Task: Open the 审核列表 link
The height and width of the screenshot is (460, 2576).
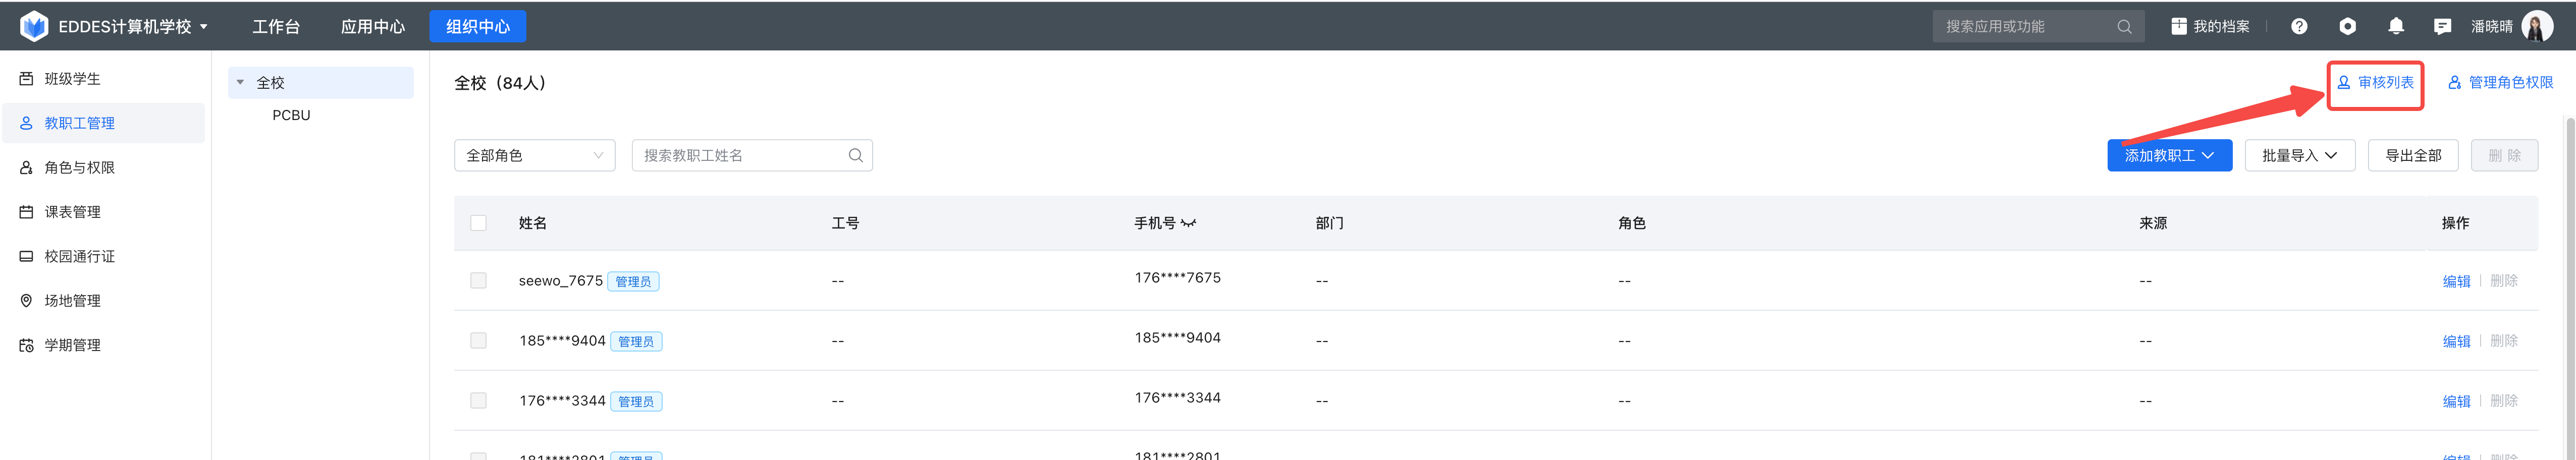Action: [2375, 82]
